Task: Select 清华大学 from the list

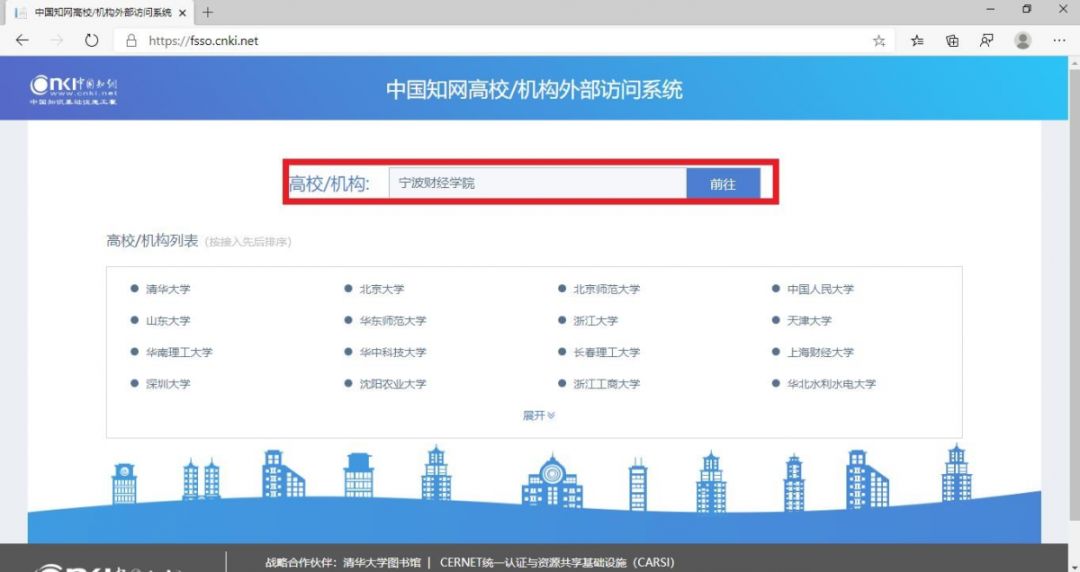Action: (x=167, y=289)
